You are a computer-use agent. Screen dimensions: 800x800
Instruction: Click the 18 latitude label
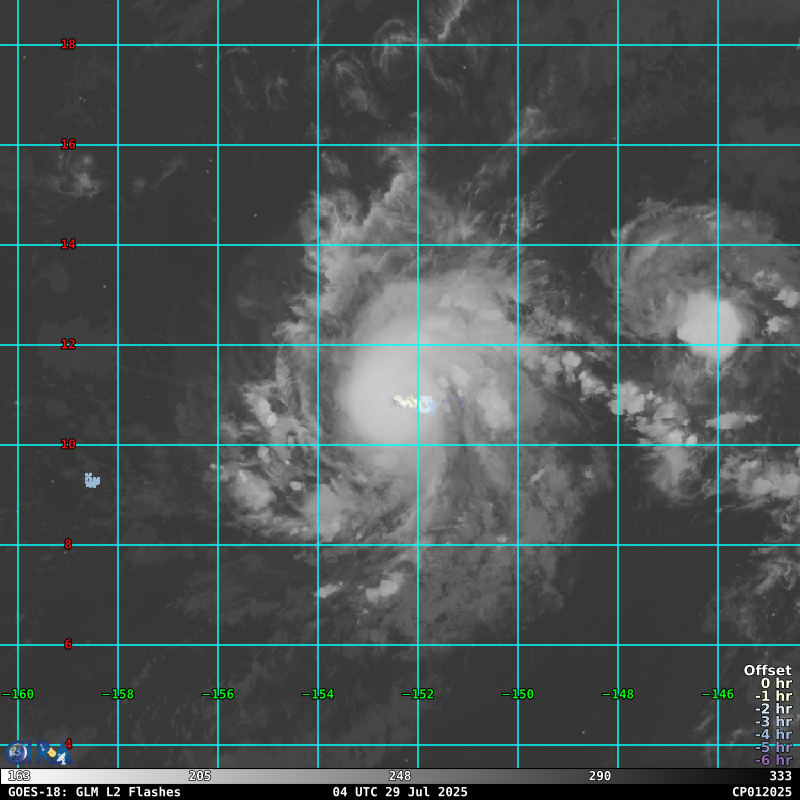coord(68,44)
